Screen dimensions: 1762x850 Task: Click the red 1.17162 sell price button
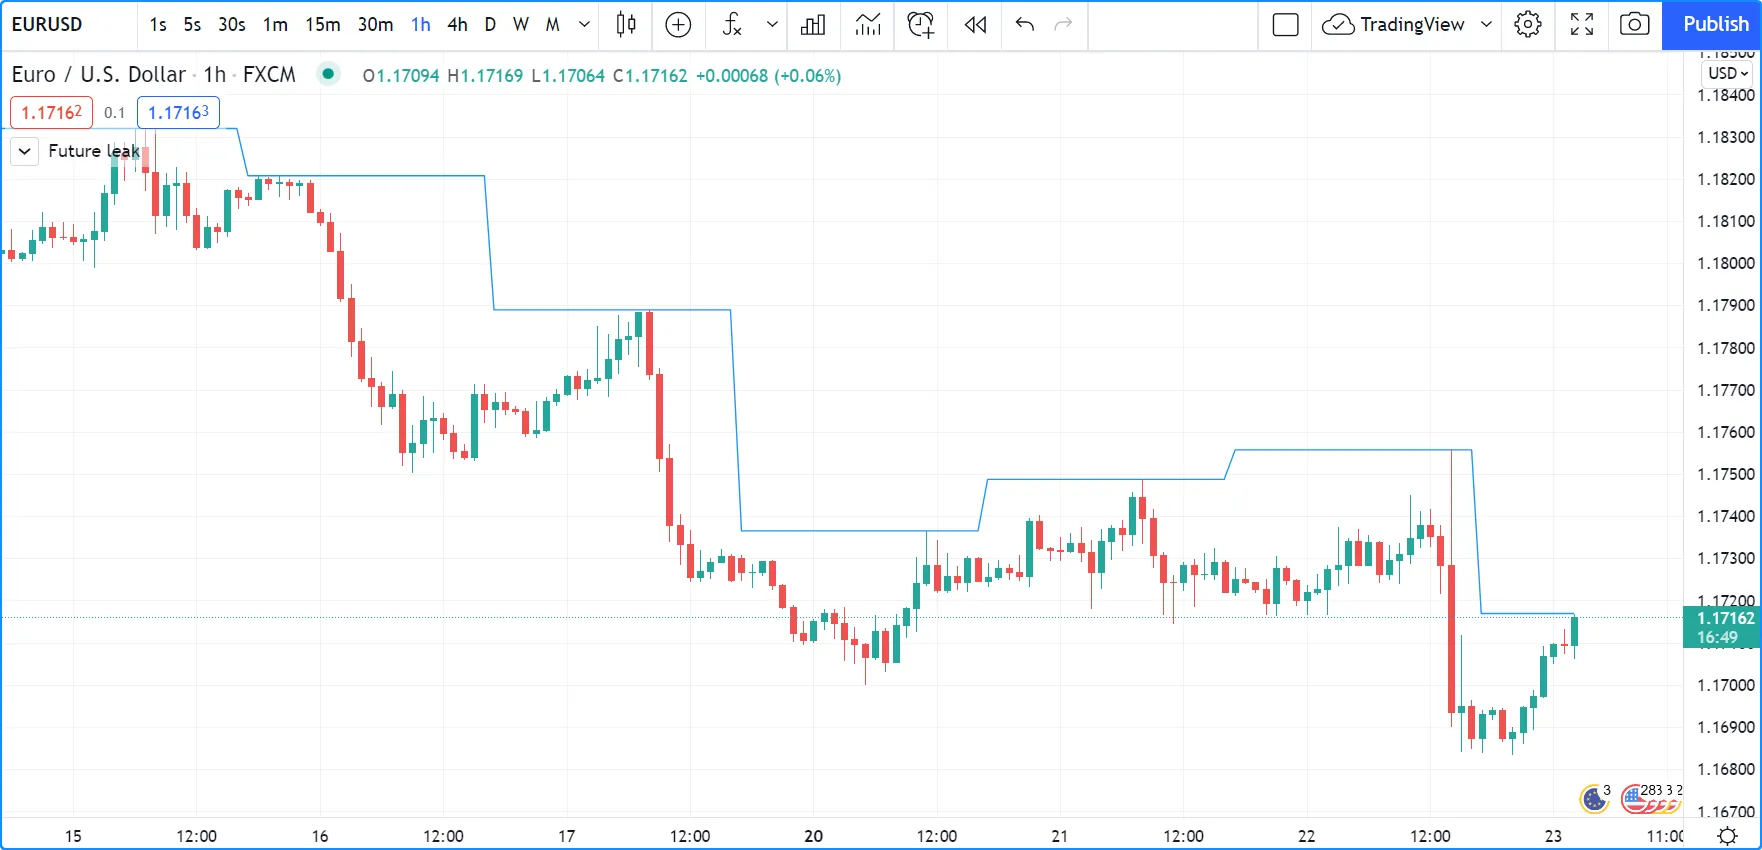(51, 113)
